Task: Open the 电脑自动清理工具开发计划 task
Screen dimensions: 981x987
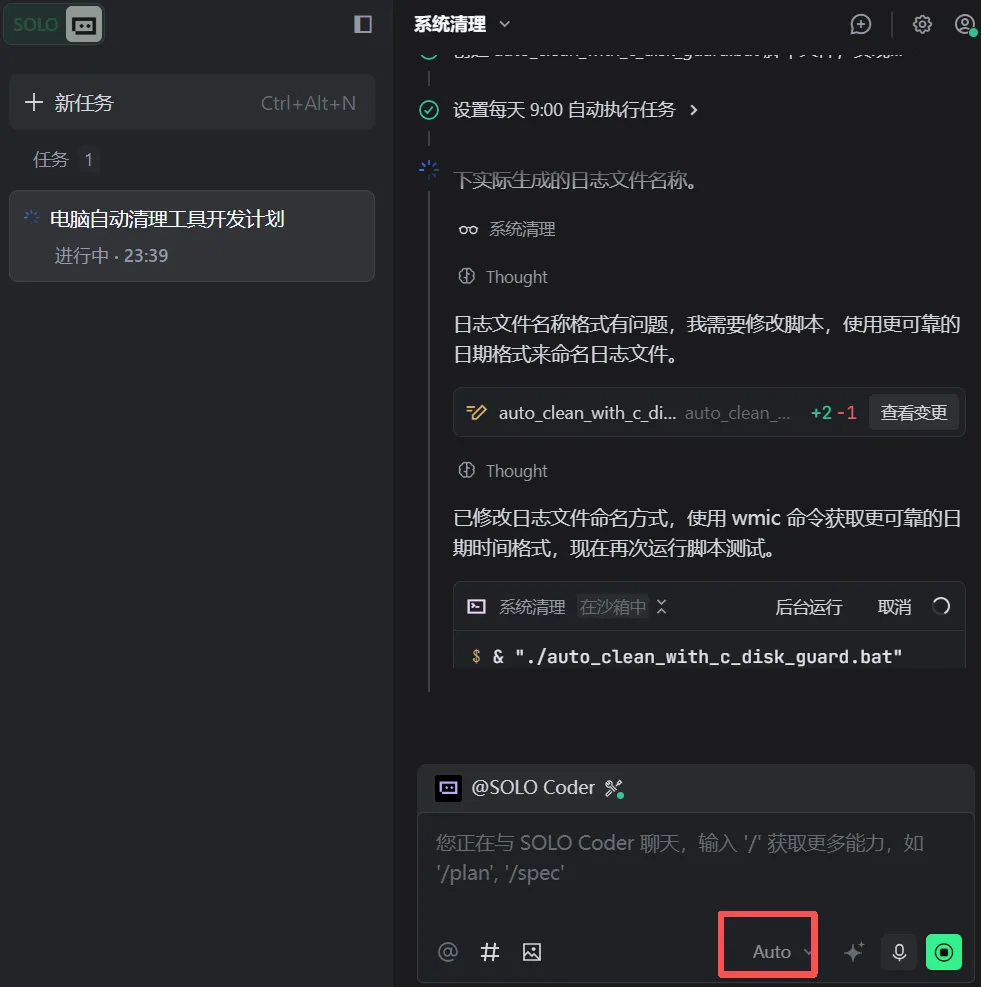Action: [192, 236]
